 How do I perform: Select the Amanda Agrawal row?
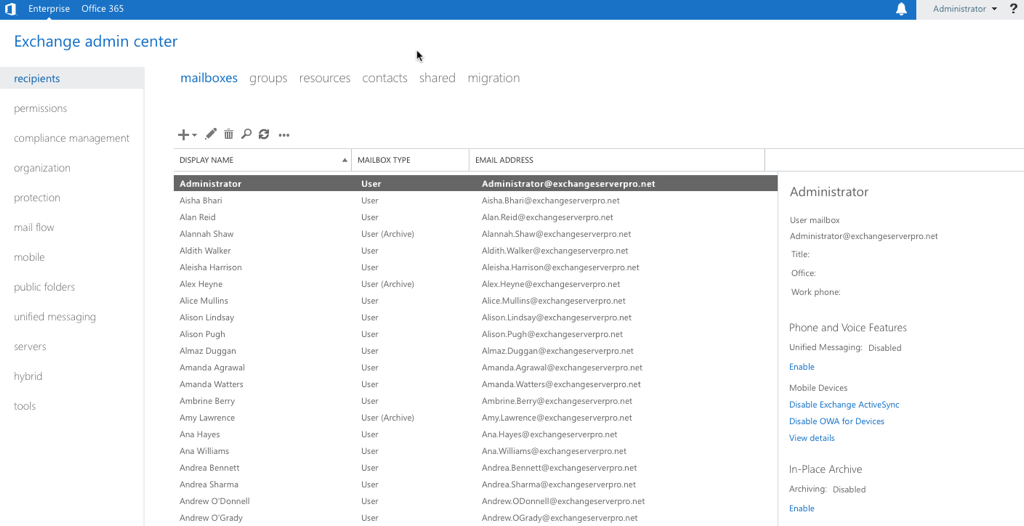tap(475, 368)
